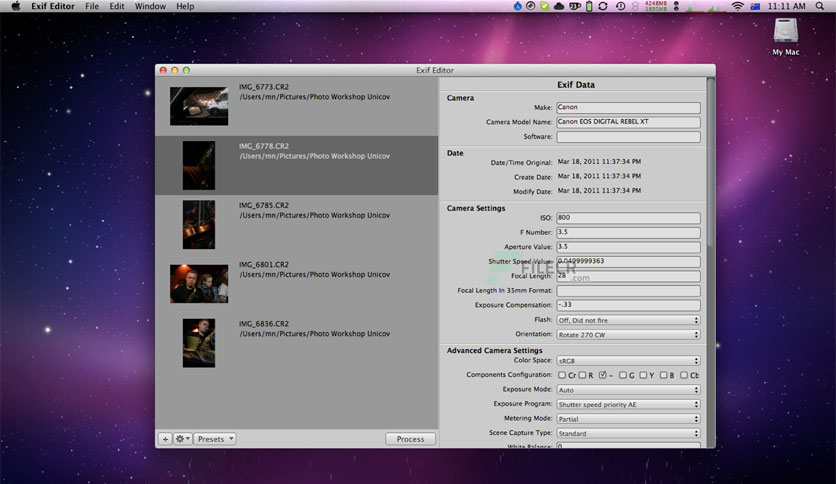The image size is (836, 484).
Task: Uncheck the dash component checkbox
Action: tap(602, 375)
